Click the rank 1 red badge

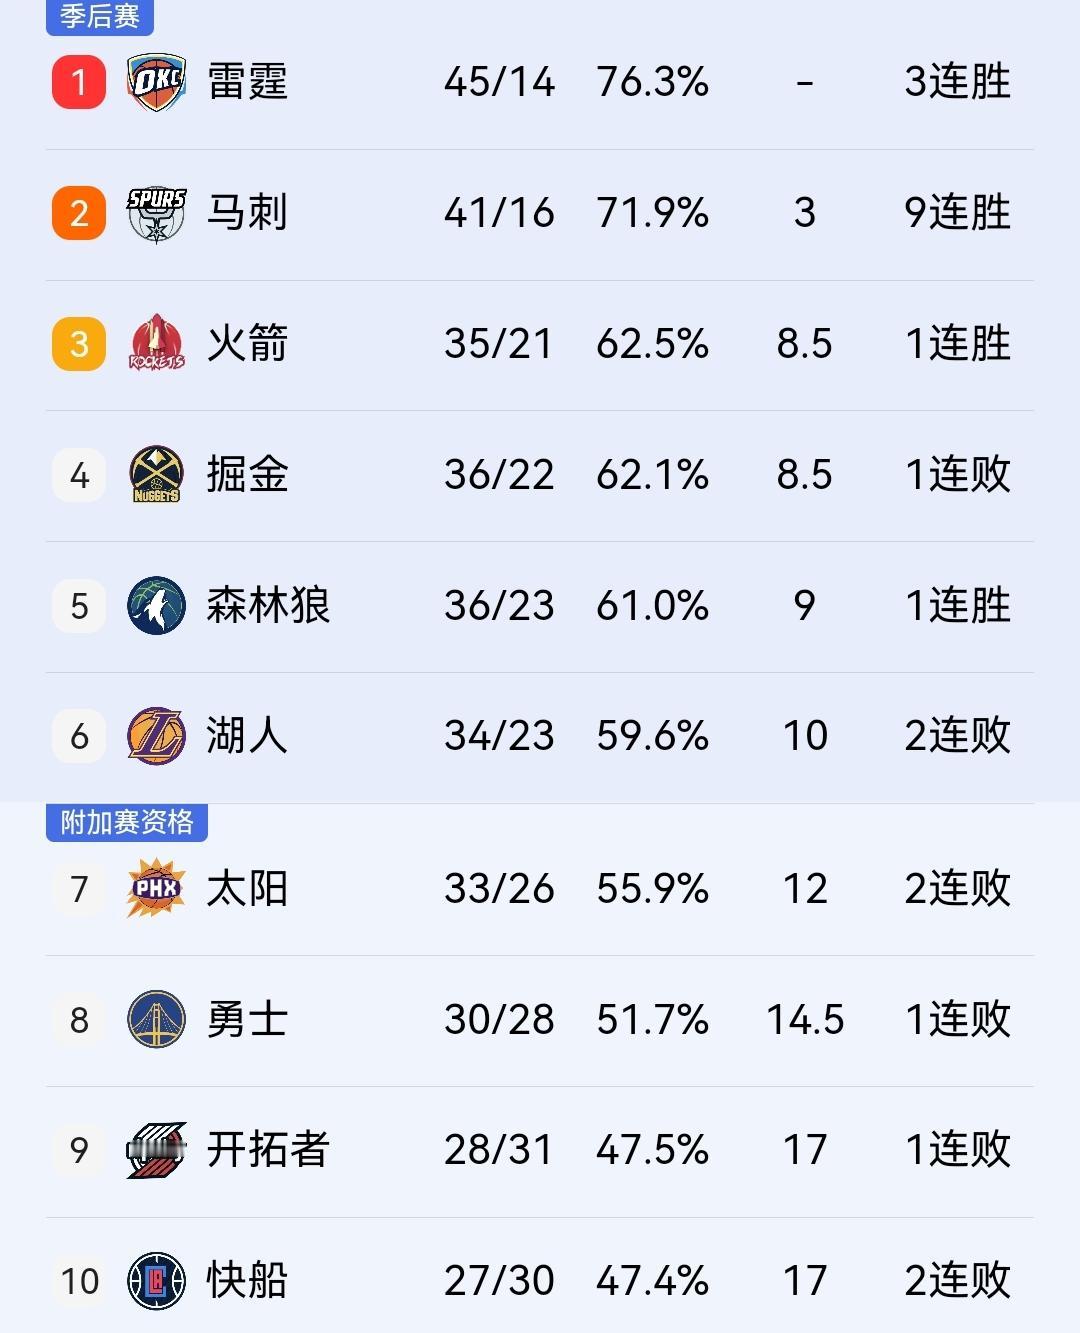(77, 82)
